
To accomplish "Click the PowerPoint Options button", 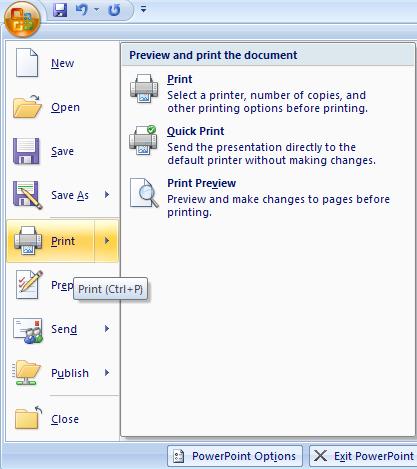I will 235,456.
